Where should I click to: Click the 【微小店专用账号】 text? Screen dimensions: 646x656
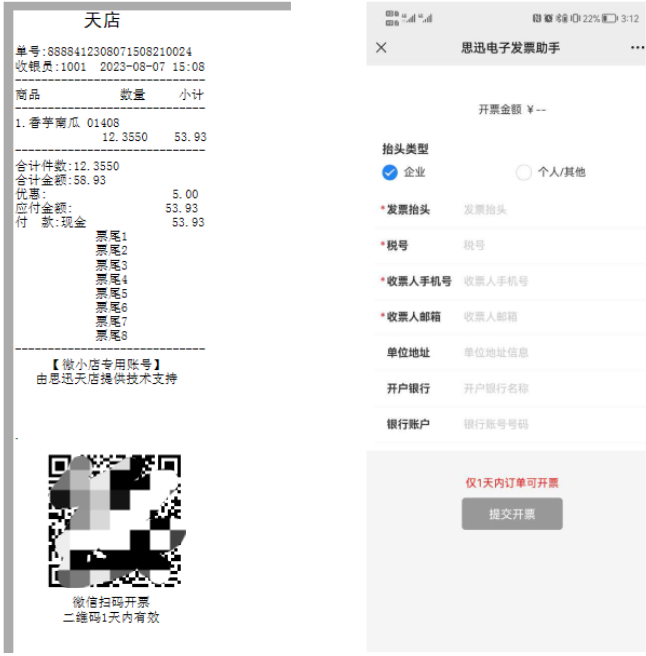coord(107,364)
